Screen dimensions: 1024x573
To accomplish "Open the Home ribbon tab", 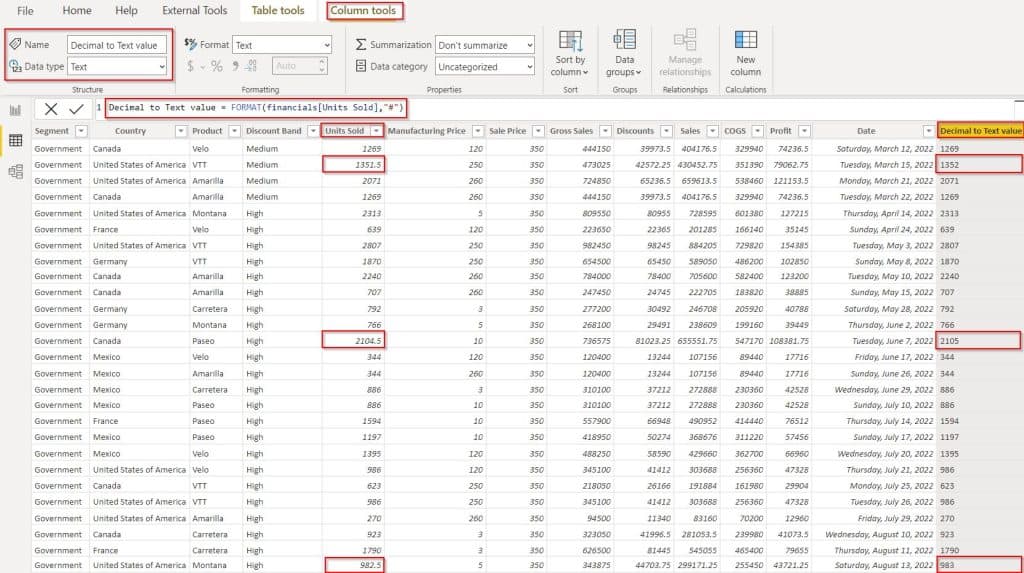I will 77,10.
